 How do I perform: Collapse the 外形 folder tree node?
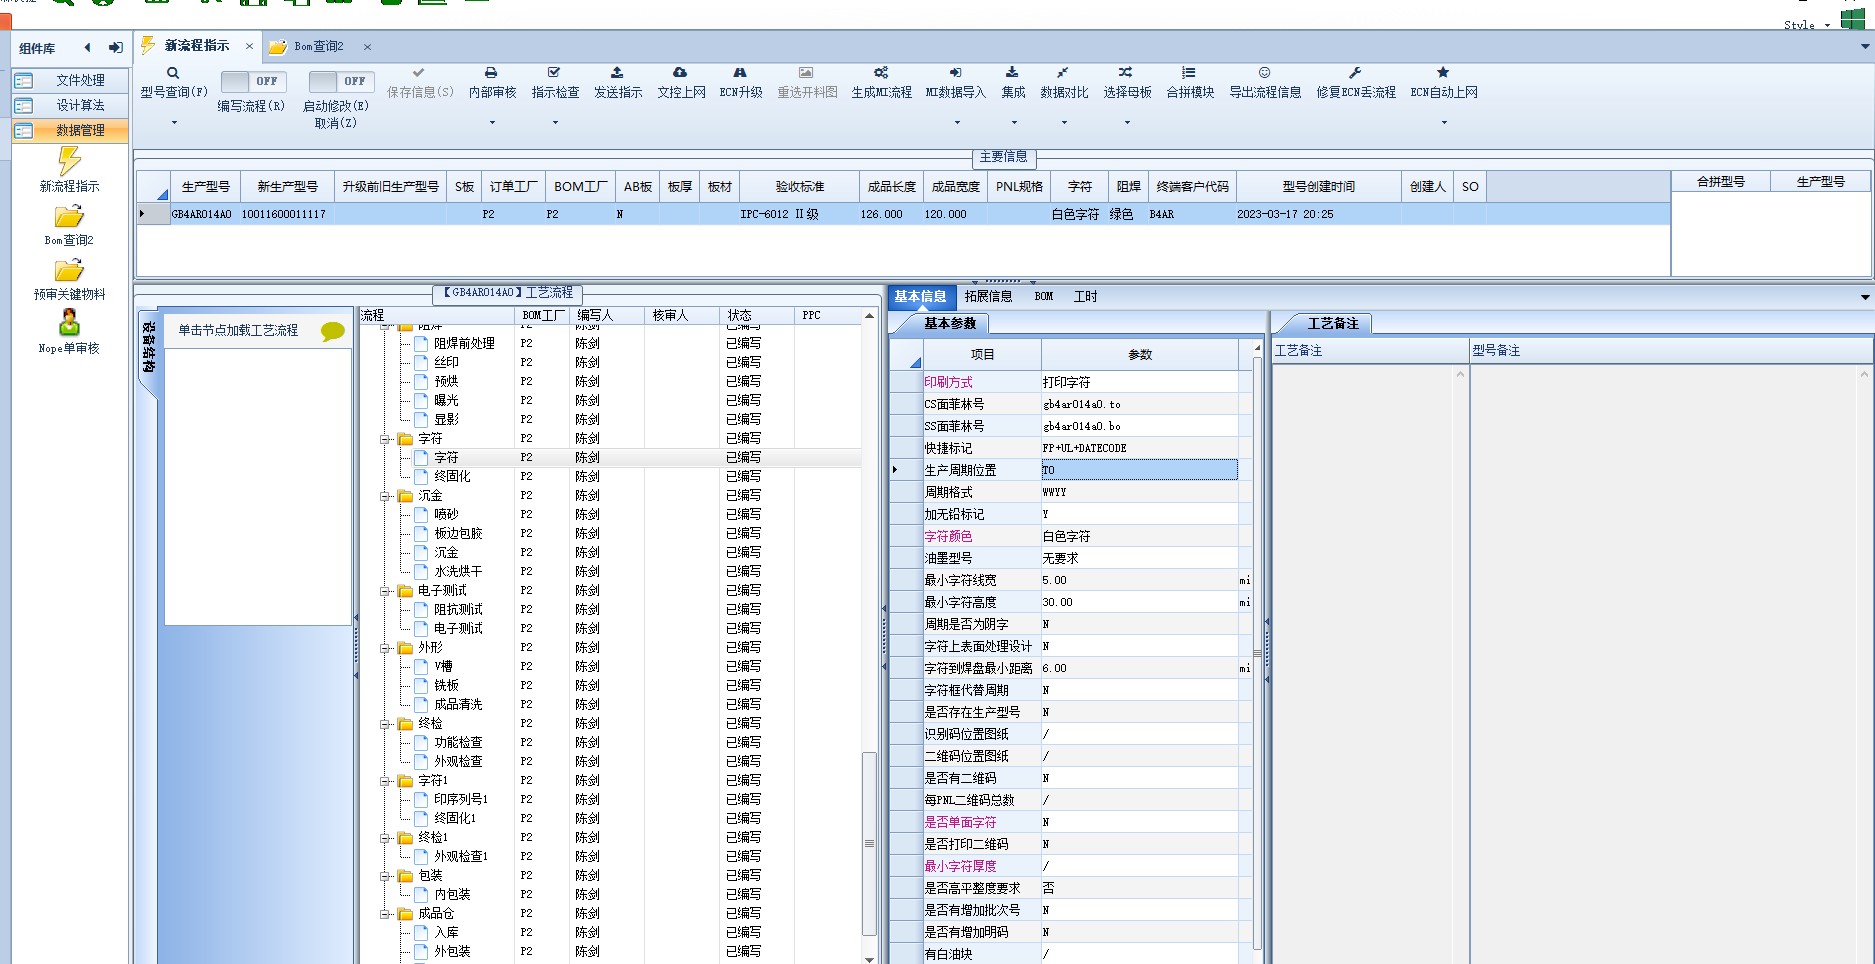click(385, 648)
